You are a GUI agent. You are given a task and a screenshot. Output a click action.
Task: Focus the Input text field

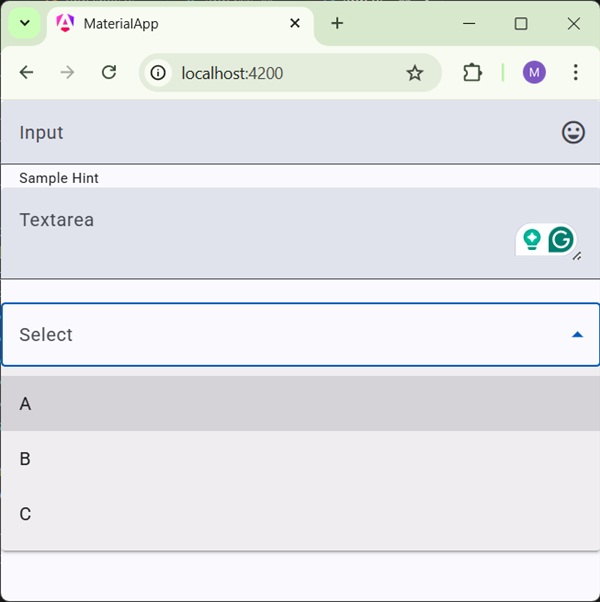pos(280,133)
